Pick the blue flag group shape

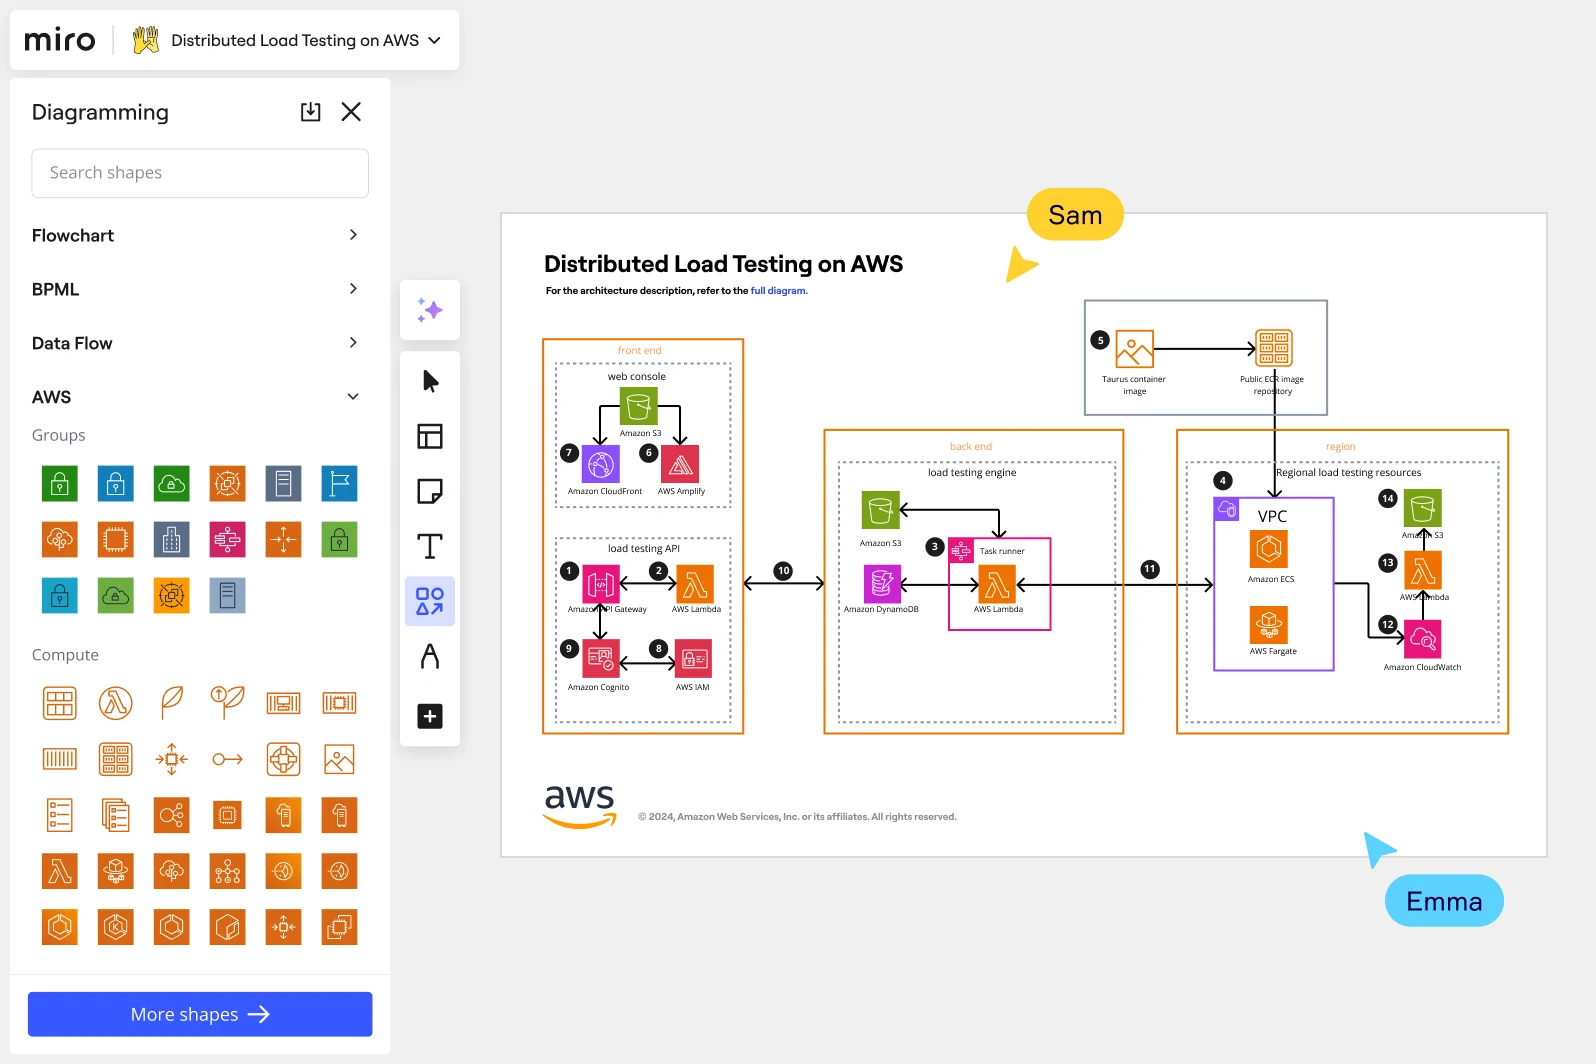click(x=340, y=484)
